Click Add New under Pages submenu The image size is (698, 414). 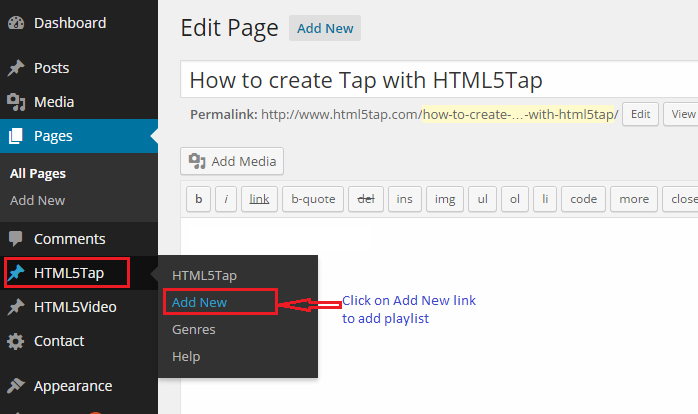click(x=37, y=200)
